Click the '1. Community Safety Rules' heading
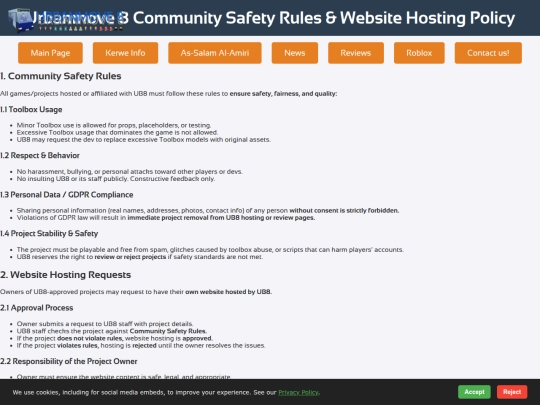 61,76
